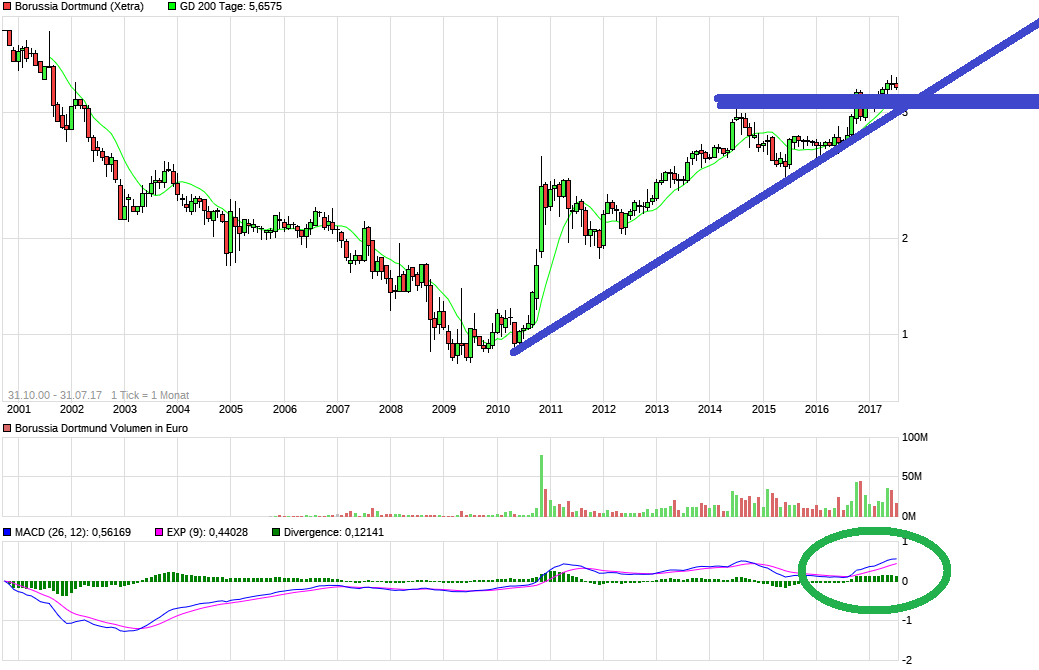Viewport: 1039px width, 670px height.
Task: Click the green GD 200 Tage legend swatch
Action: (x=172, y=7)
